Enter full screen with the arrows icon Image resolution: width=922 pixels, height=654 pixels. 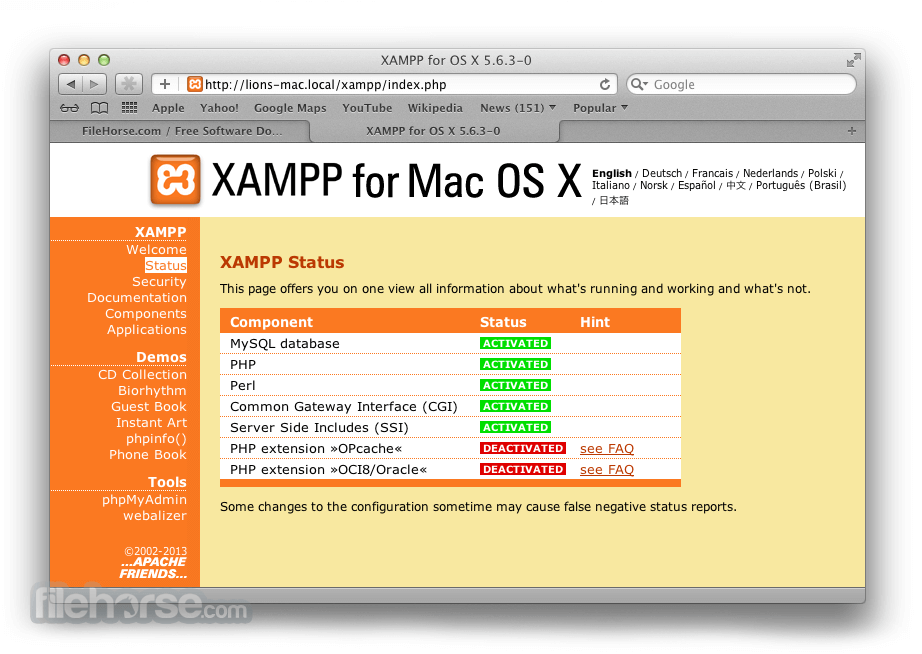point(853,60)
